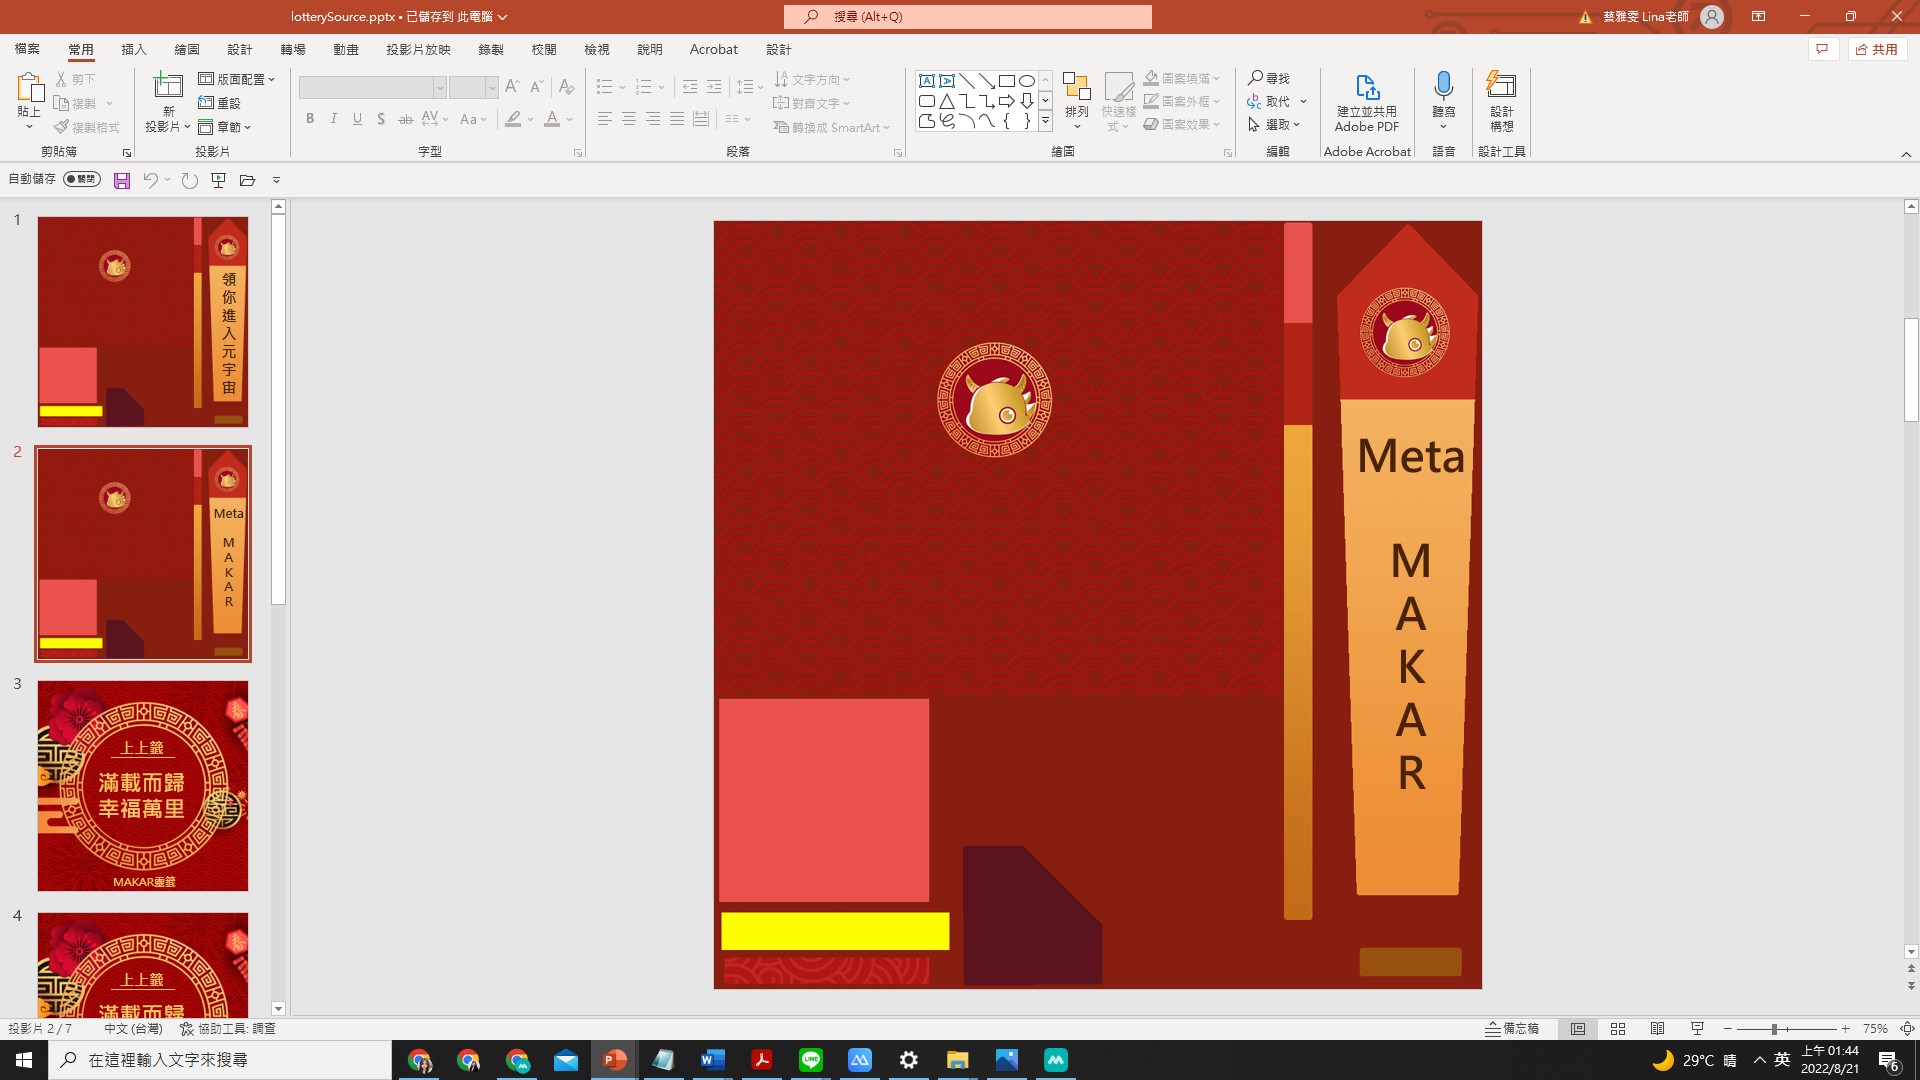The image size is (1920, 1080).
Task: Enable Normal view in status bar
Action: click(1578, 1029)
